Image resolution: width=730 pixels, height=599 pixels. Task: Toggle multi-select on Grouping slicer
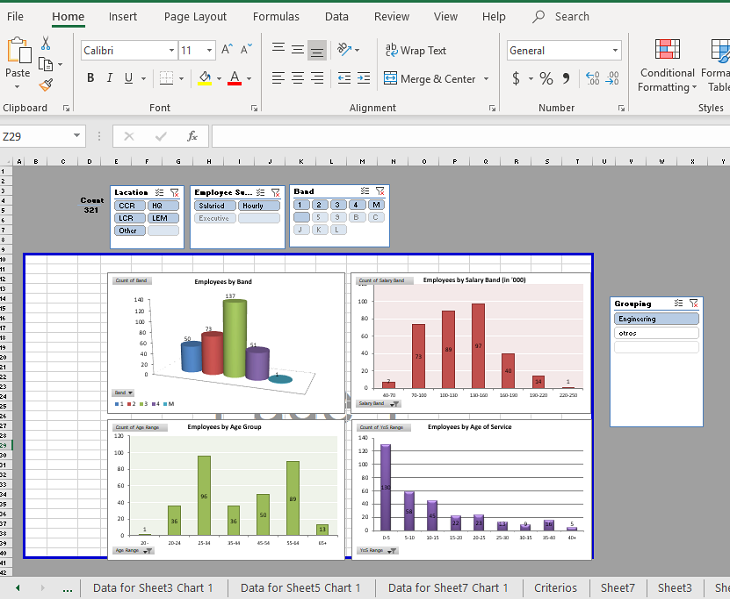[x=679, y=303]
